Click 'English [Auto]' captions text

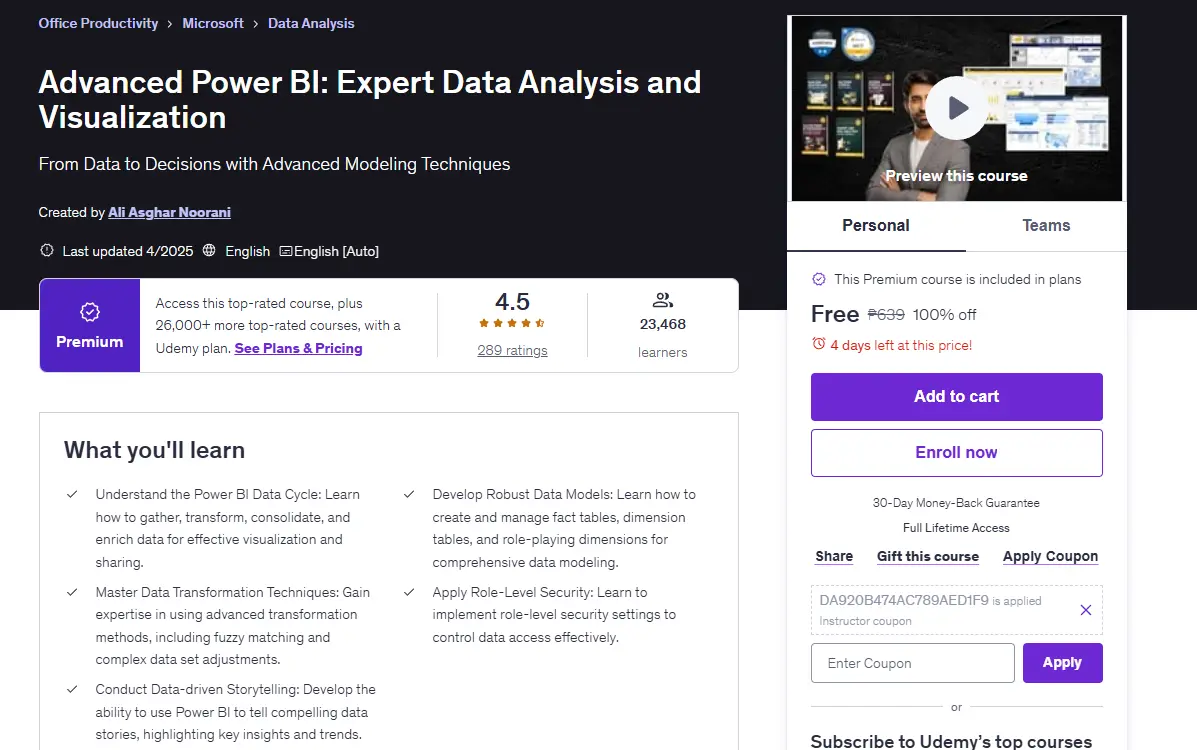tap(336, 251)
